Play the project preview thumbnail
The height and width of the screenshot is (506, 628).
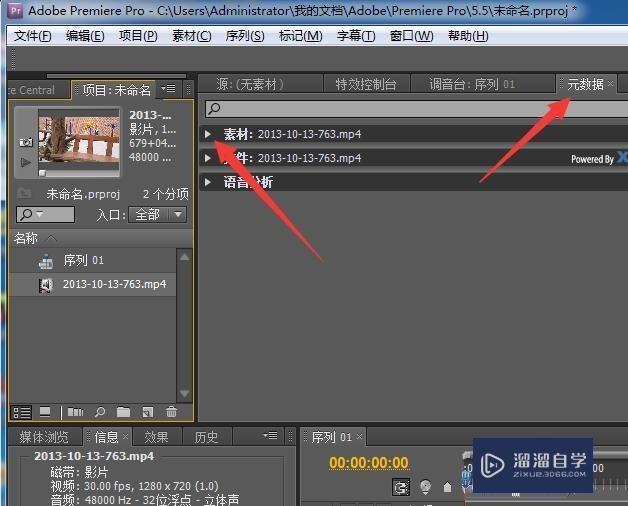pyautogui.click(x=26, y=162)
